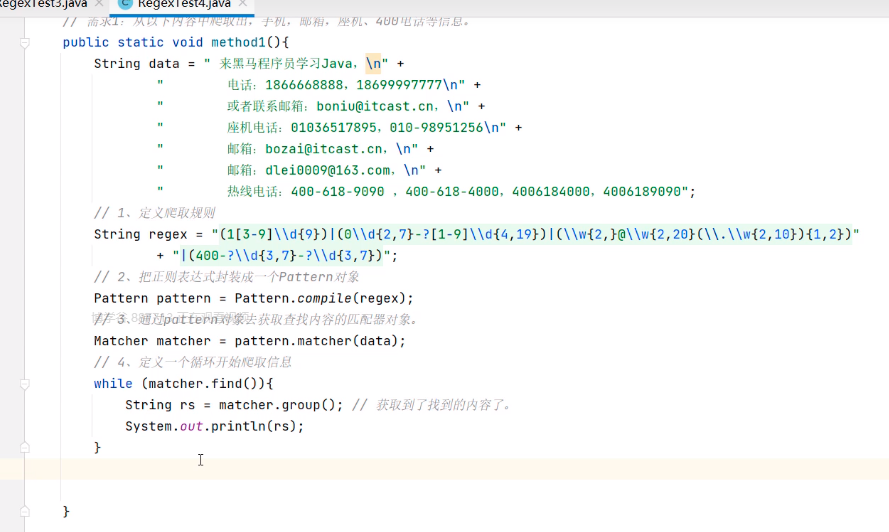This screenshot has width=889, height=532.
Task: Click the fold end marker at method1's closing brace
Action: [25, 512]
